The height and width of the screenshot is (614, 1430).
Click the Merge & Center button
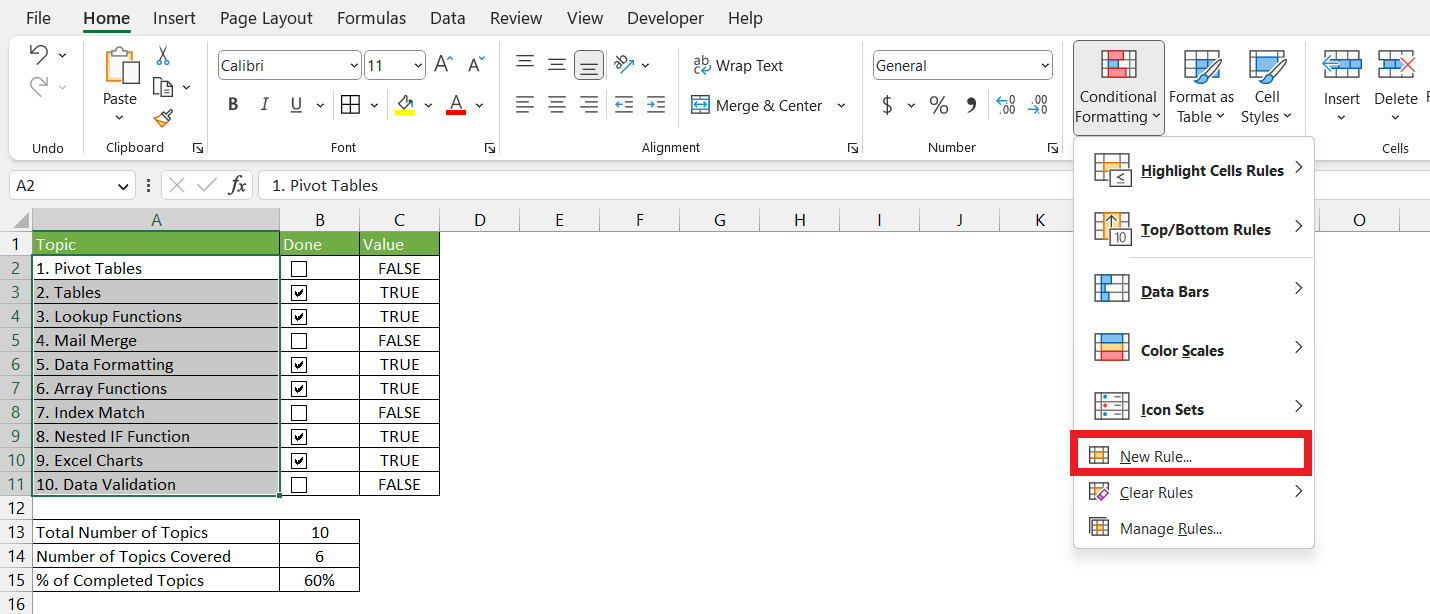757,105
